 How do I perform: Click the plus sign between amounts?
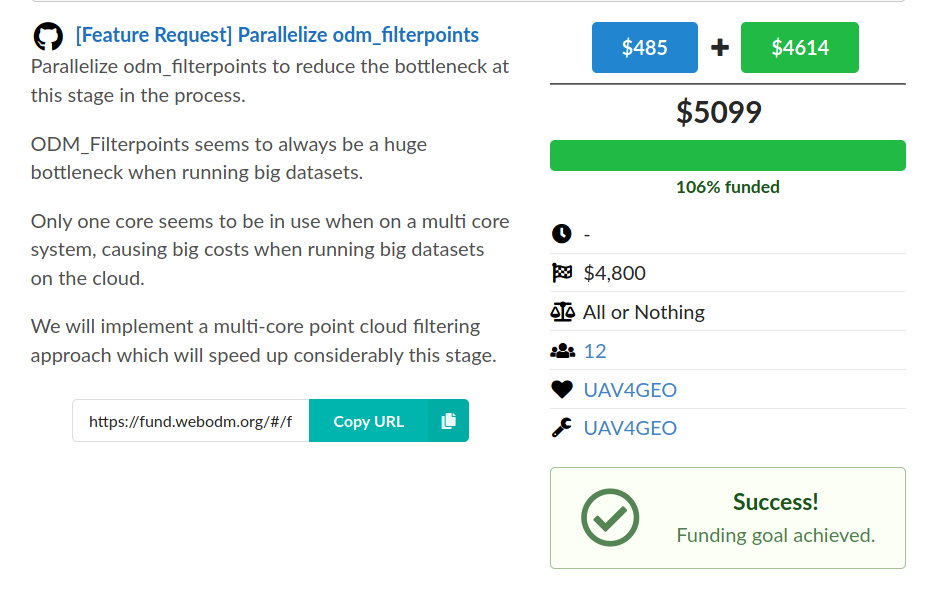pyautogui.click(x=719, y=47)
